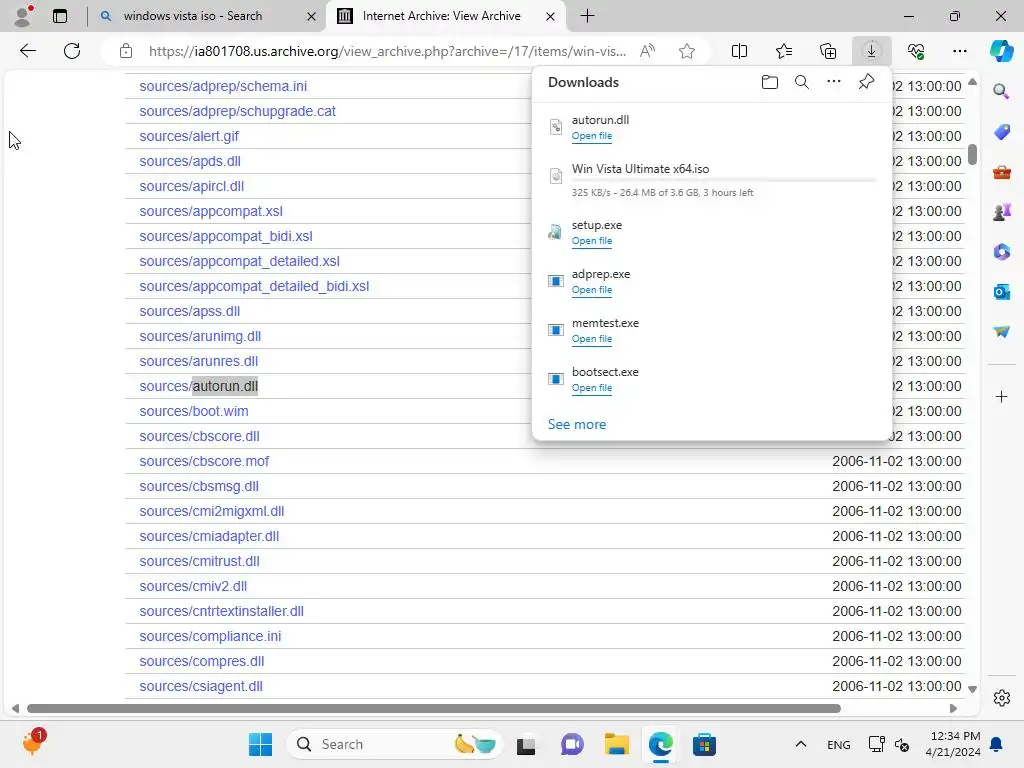Viewport: 1024px width, 768px height.
Task: Open the Collections panel
Action: coord(827,51)
